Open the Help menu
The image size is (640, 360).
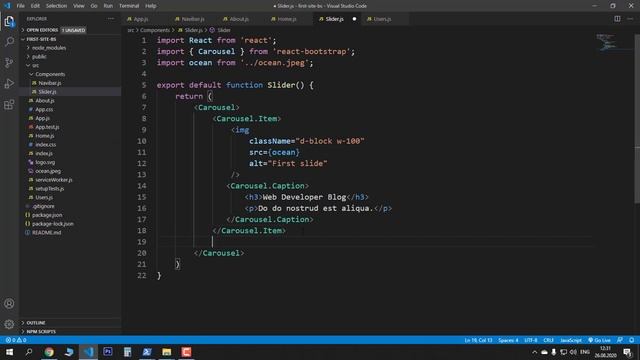point(151,6)
